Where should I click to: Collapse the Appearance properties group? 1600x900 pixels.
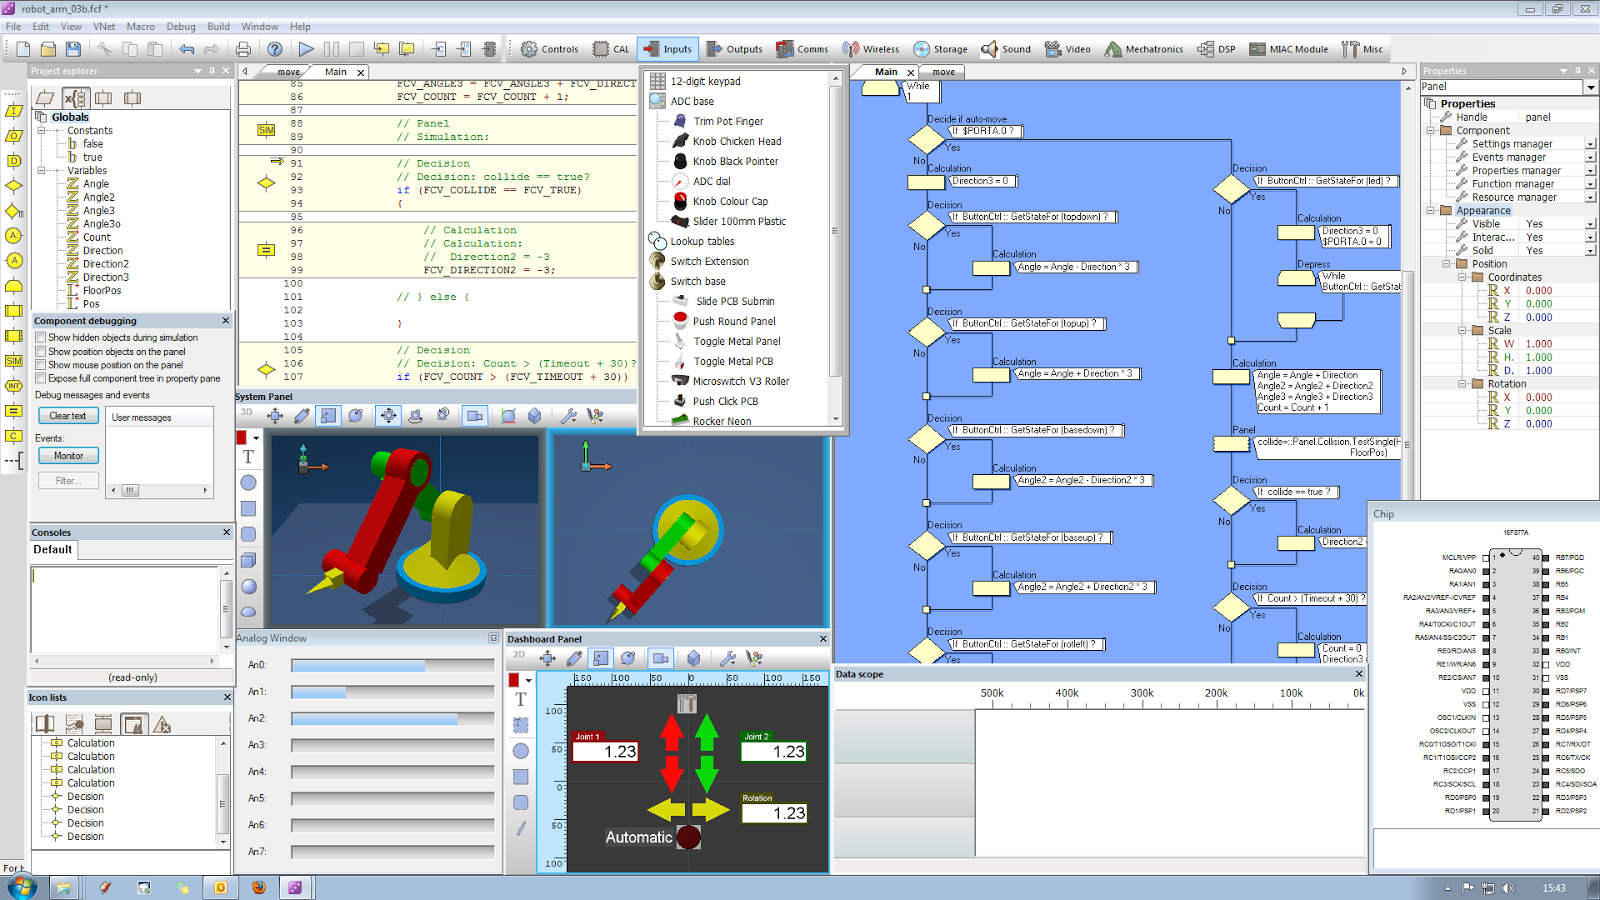click(x=1431, y=211)
